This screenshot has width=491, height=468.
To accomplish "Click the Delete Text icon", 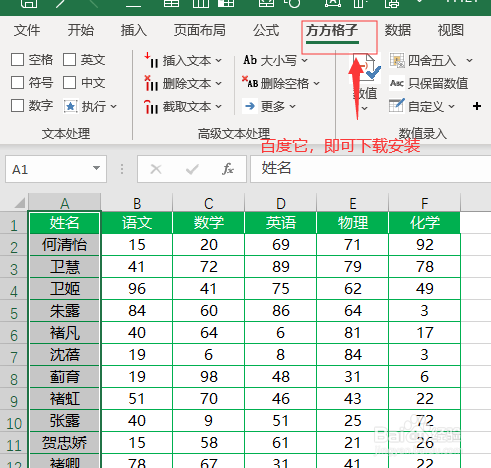I will coord(151,83).
